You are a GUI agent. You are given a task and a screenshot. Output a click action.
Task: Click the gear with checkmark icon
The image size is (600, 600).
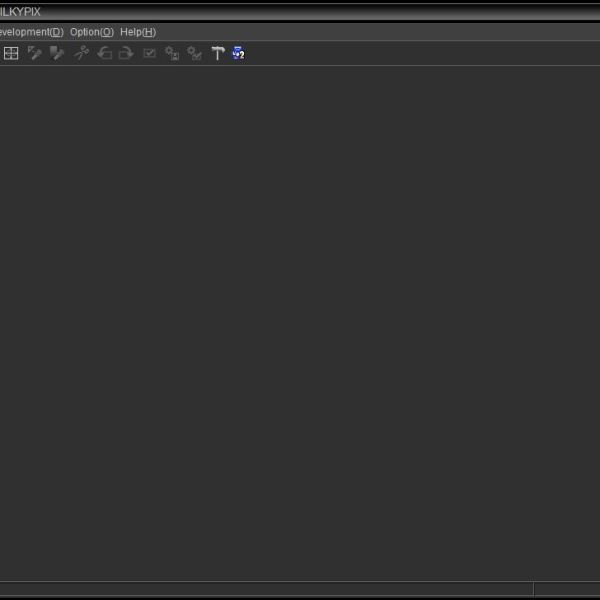click(194, 53)
